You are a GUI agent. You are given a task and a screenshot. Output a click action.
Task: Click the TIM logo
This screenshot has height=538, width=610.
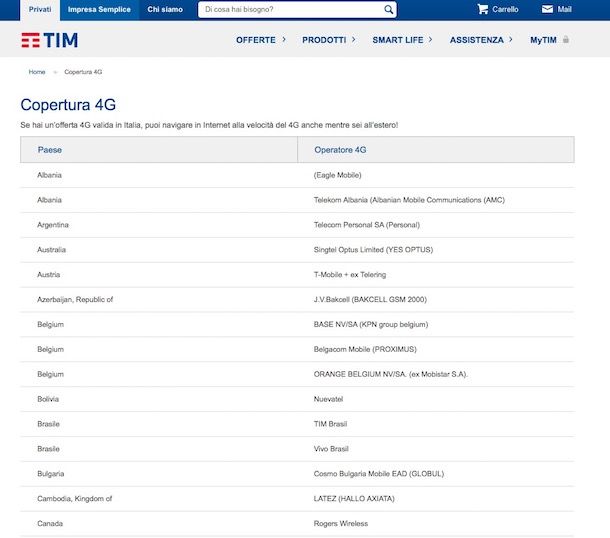[49, 40]
